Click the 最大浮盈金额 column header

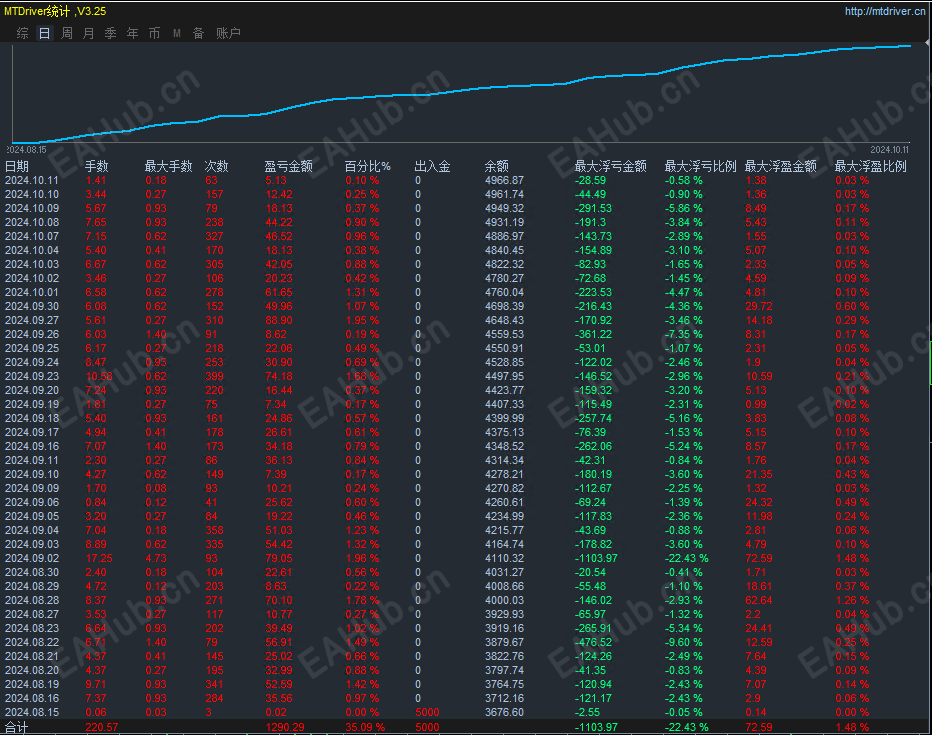point(780,166)
